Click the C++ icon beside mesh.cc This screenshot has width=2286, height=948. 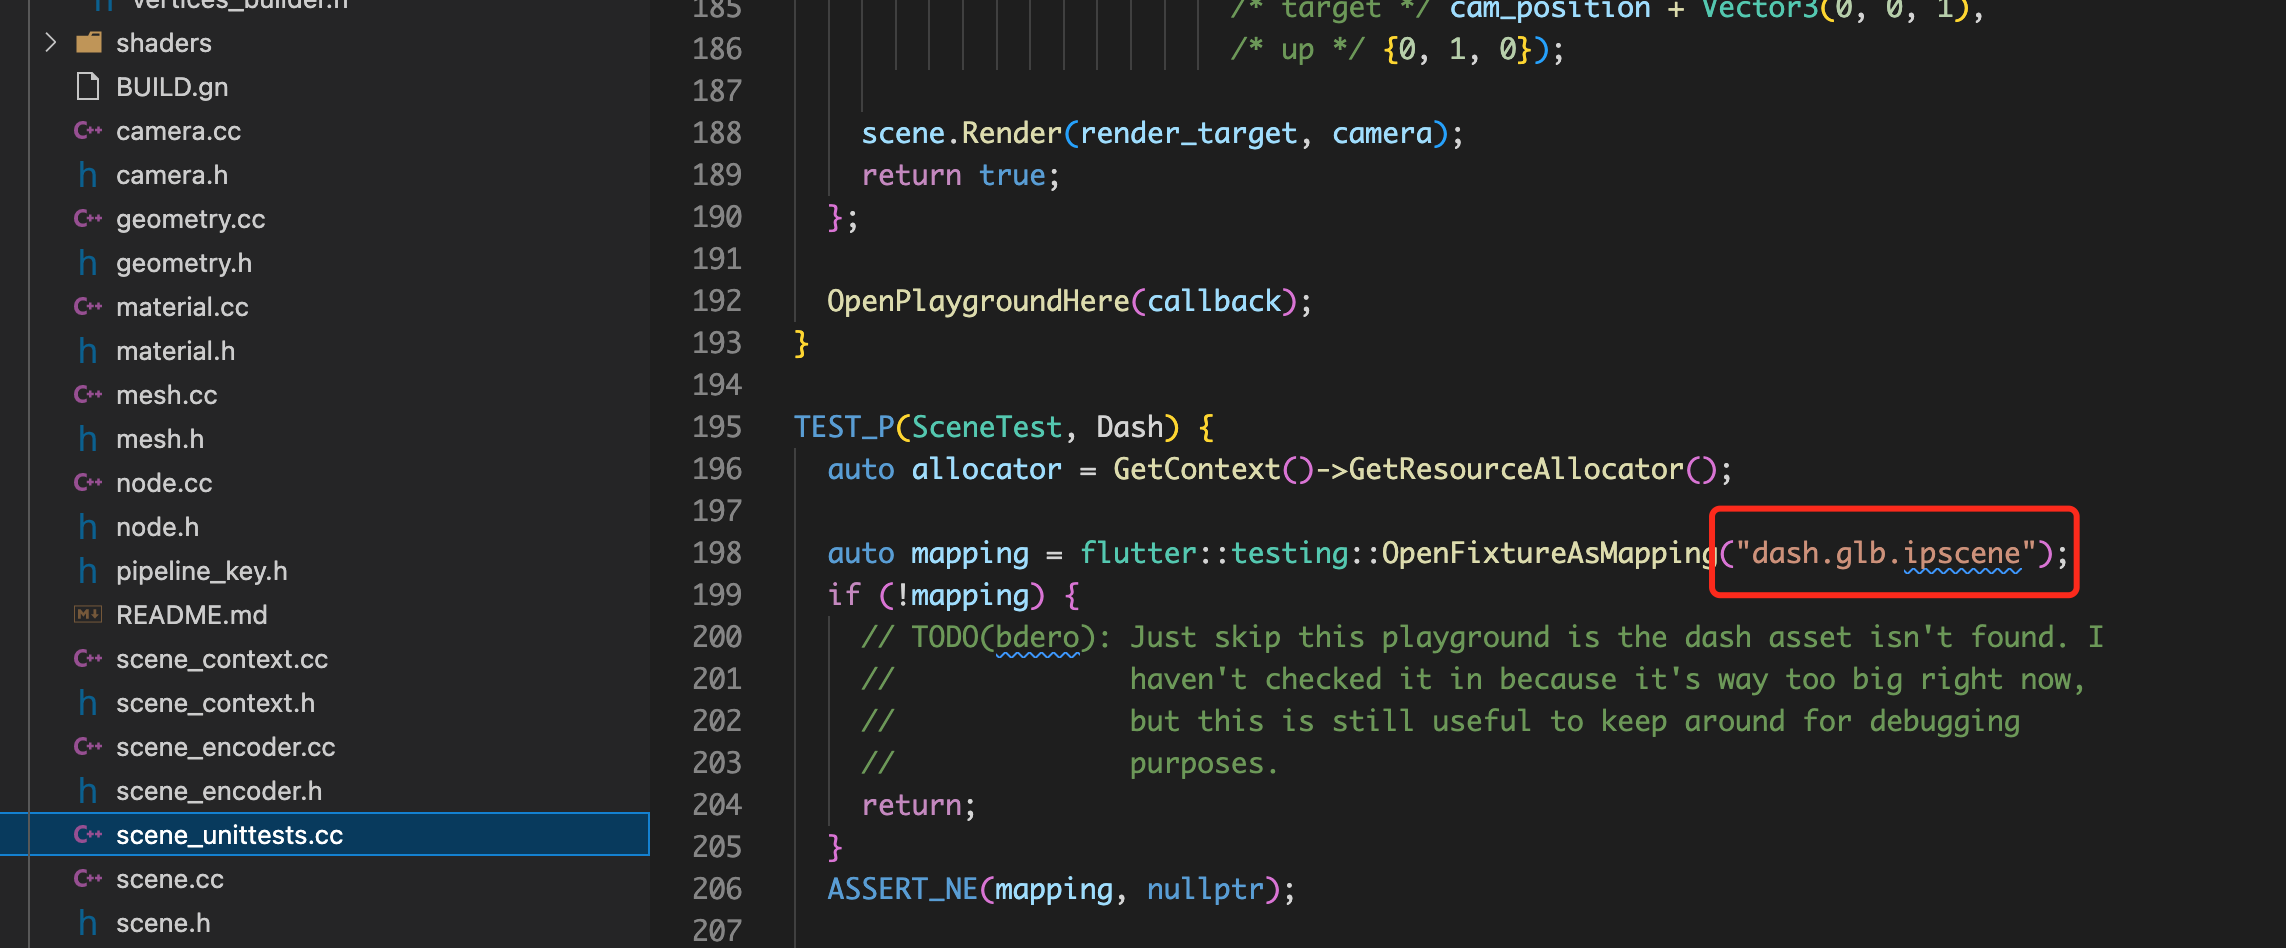88,394
